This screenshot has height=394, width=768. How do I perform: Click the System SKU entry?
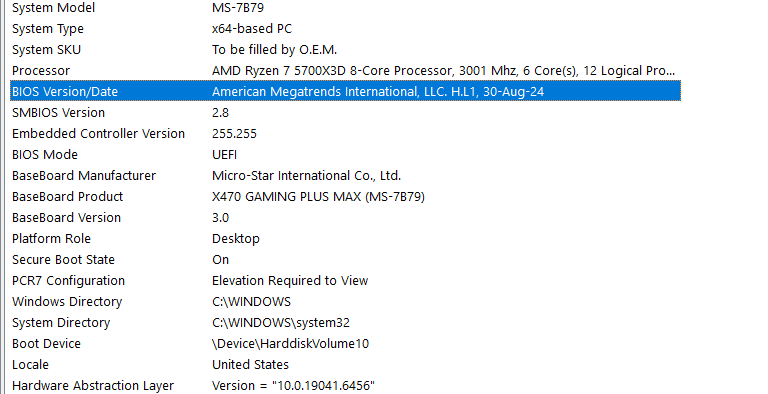345,49
